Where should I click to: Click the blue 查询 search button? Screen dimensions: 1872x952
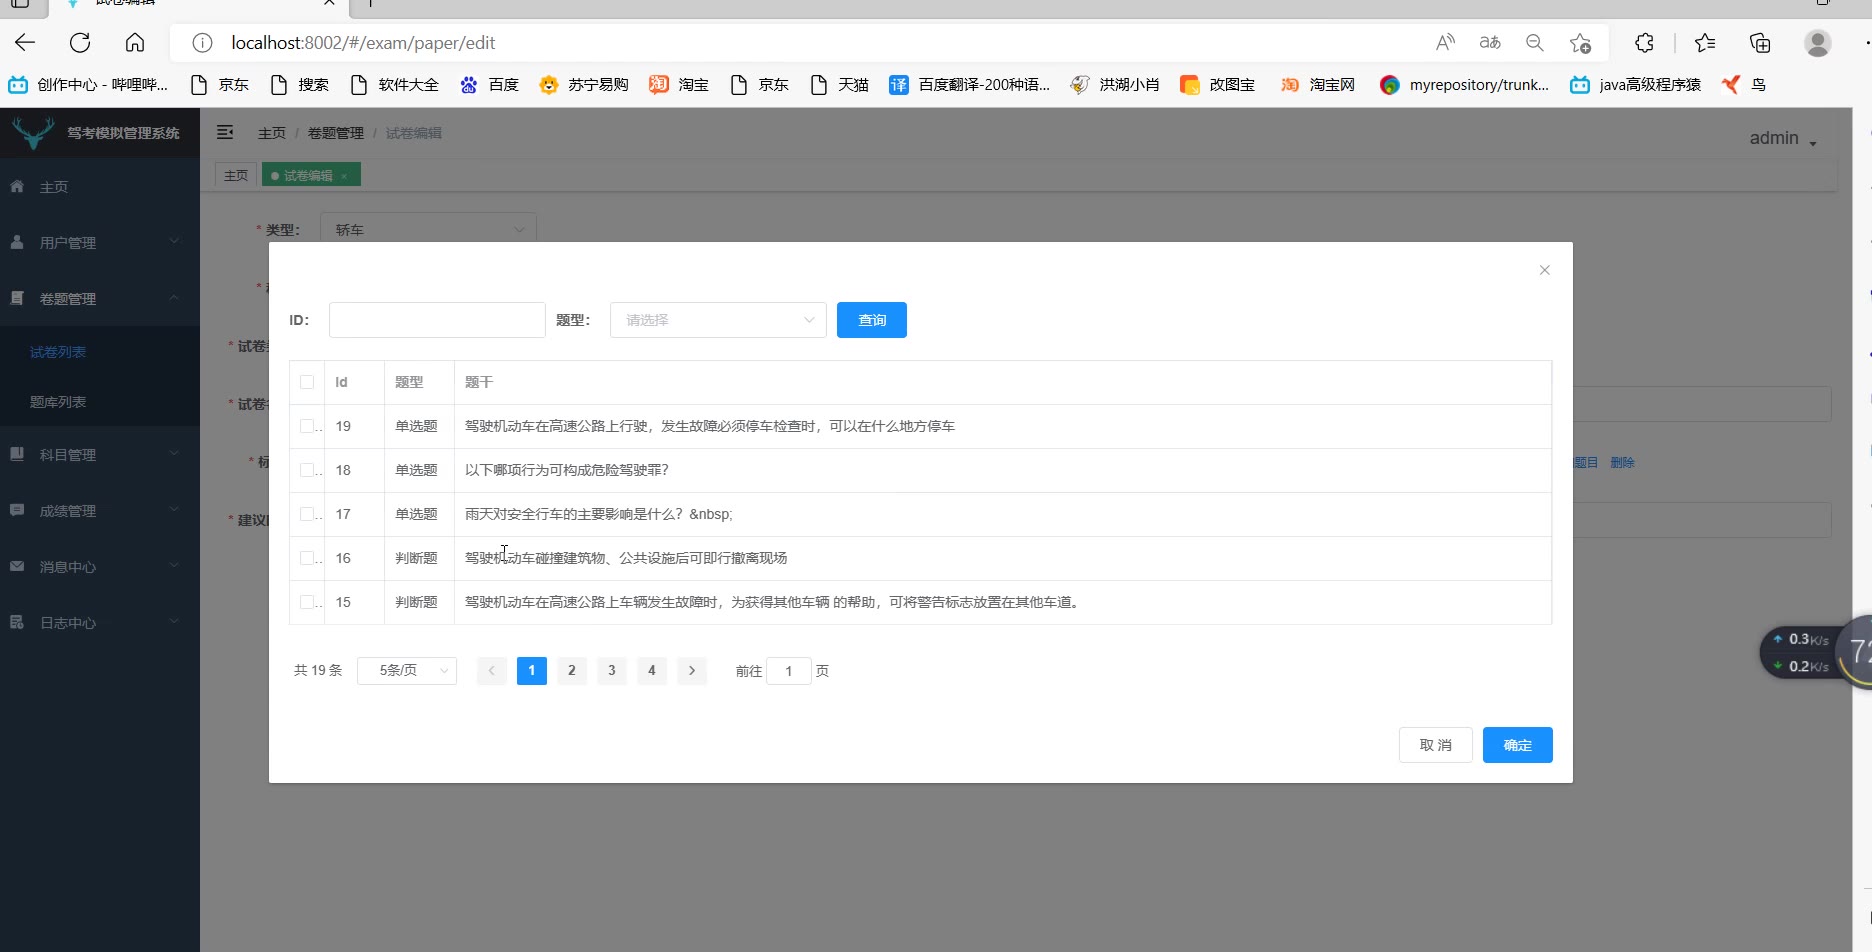871,320
